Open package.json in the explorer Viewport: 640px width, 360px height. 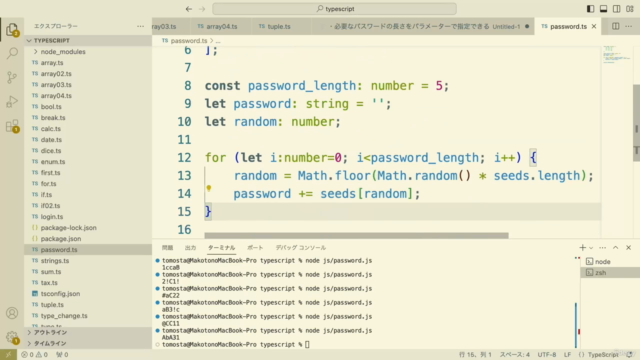[88, 239]
